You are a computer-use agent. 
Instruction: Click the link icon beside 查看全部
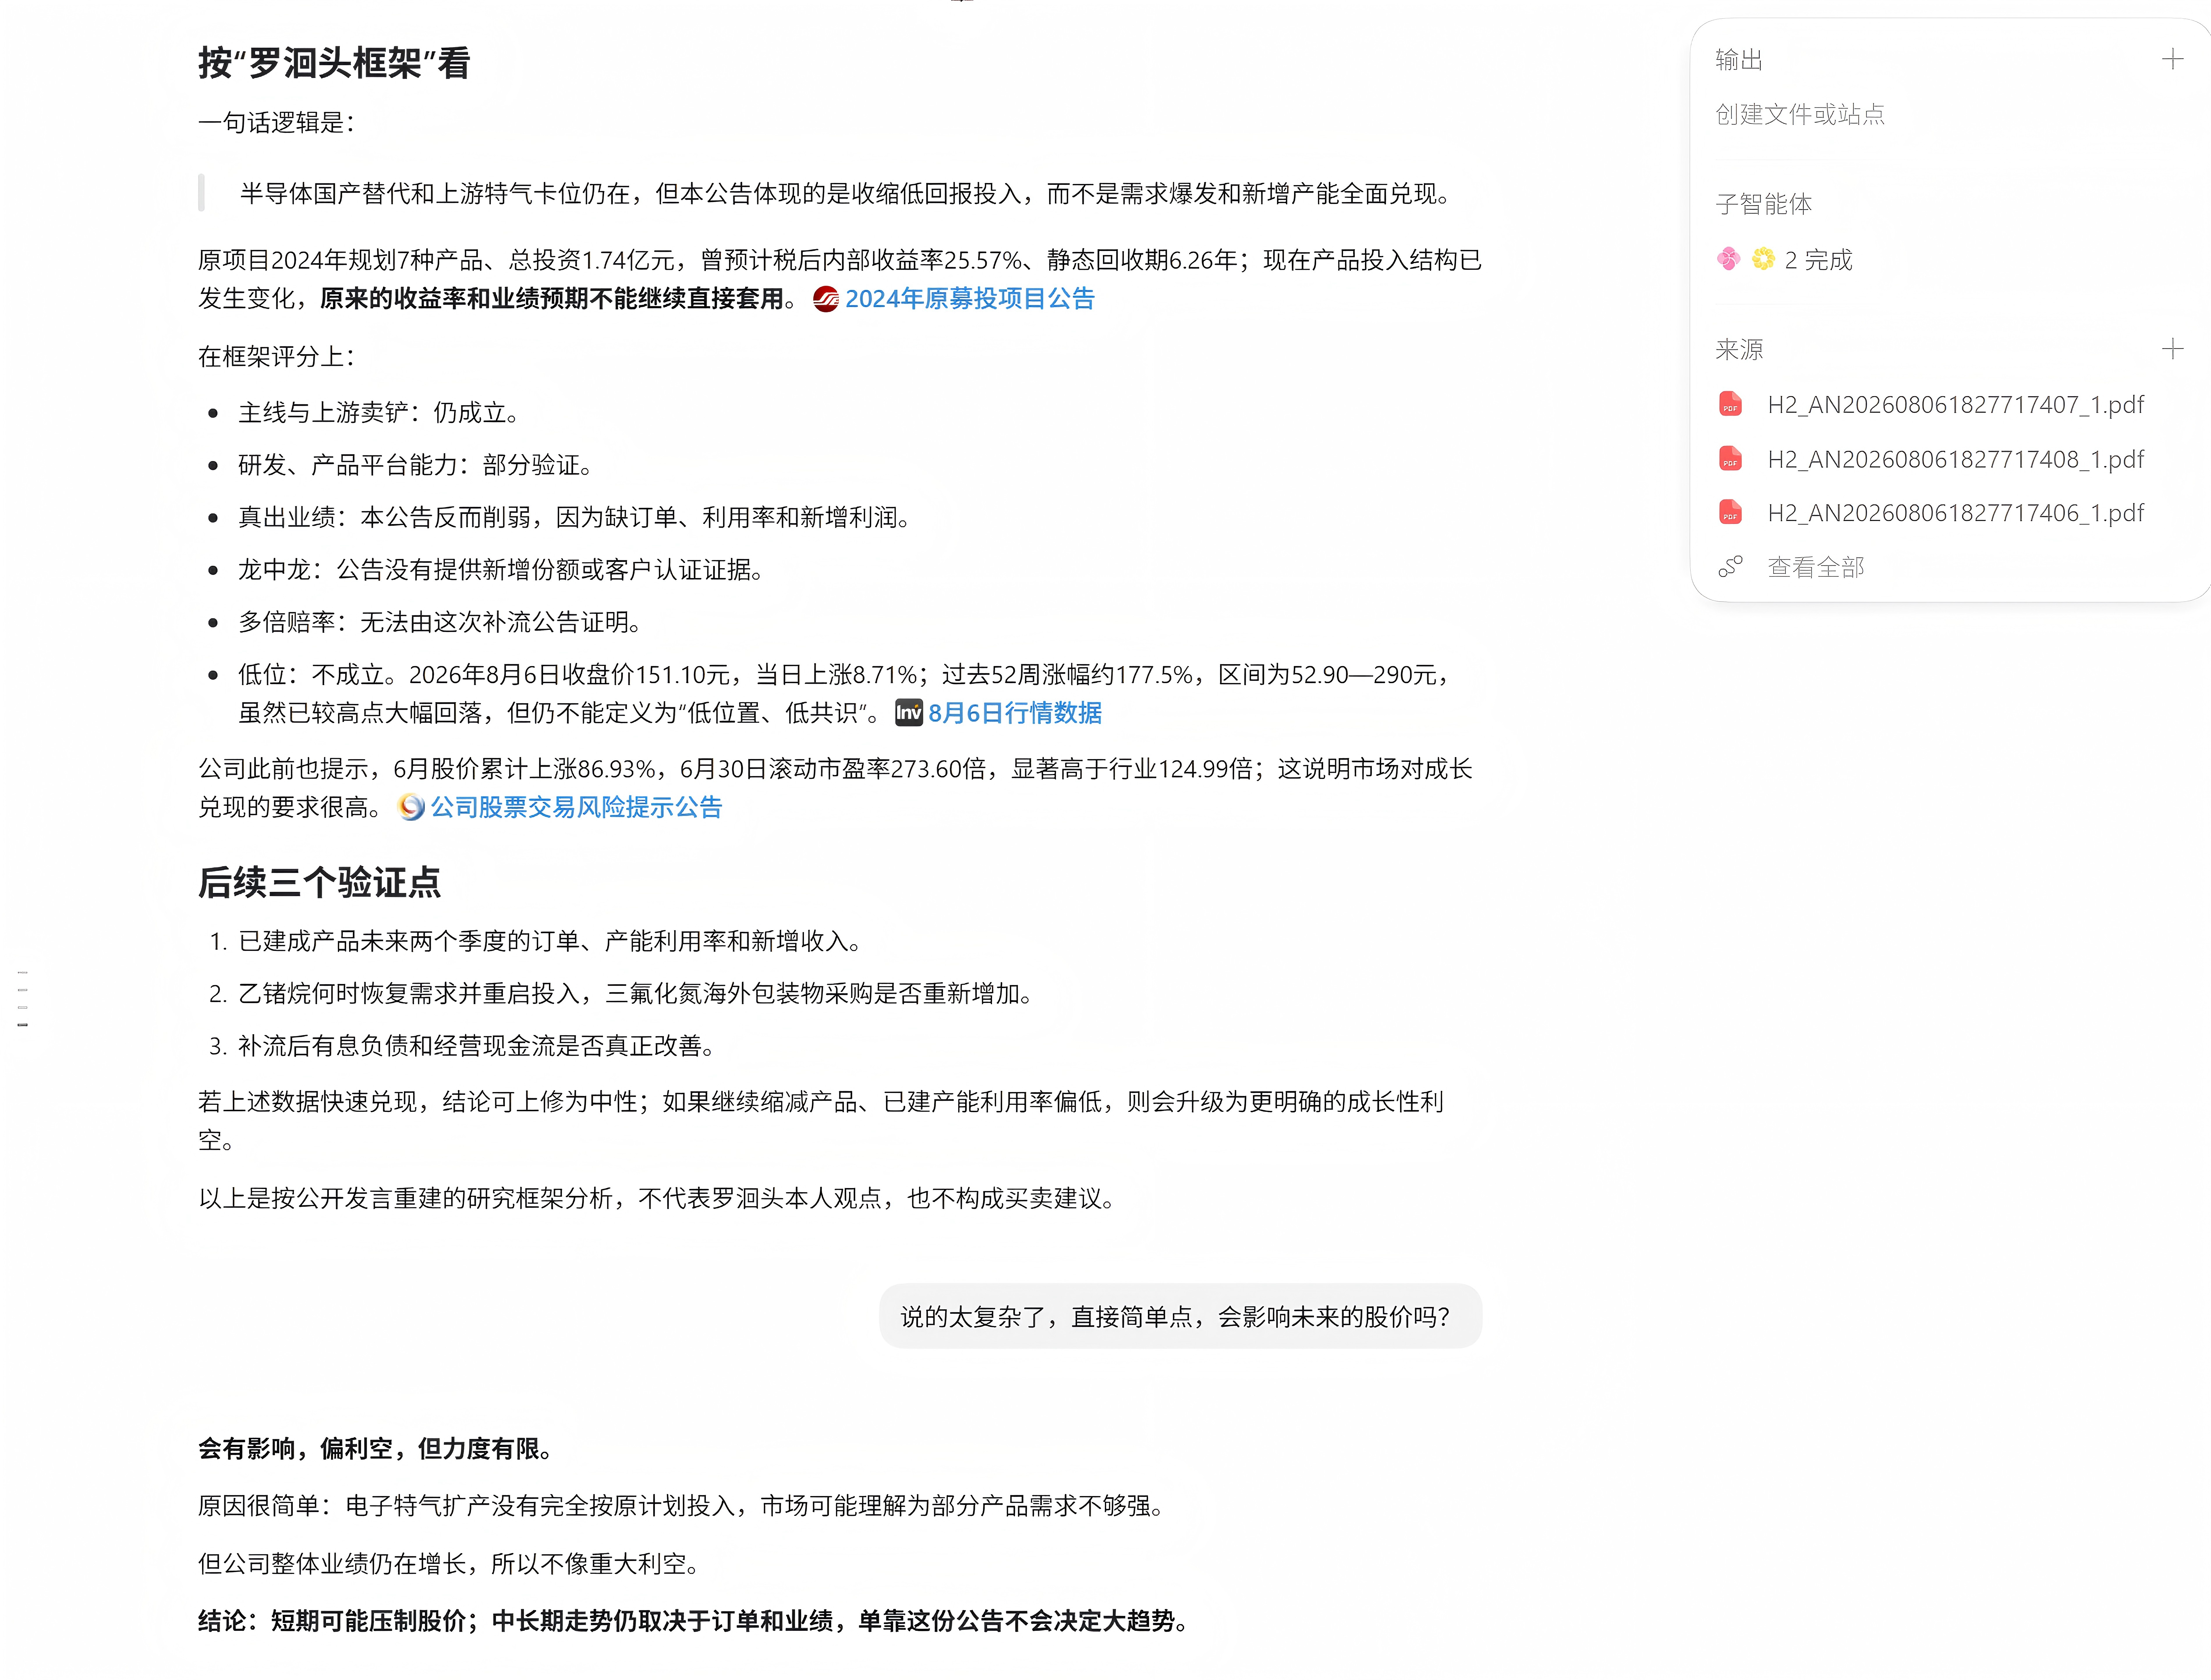click(1730, 567)
